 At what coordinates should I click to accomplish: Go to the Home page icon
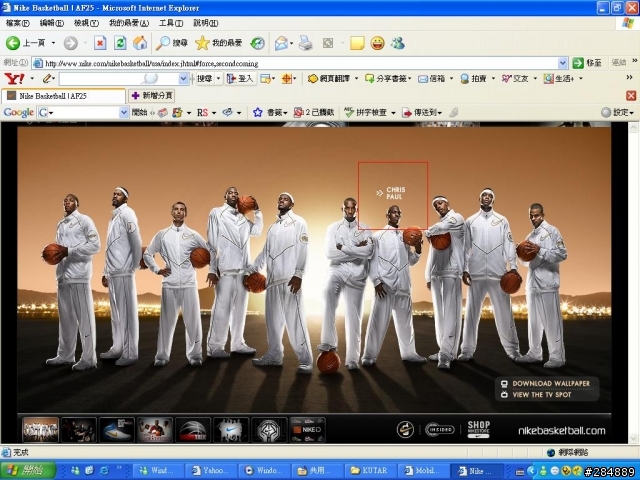[x=140, y=43]
